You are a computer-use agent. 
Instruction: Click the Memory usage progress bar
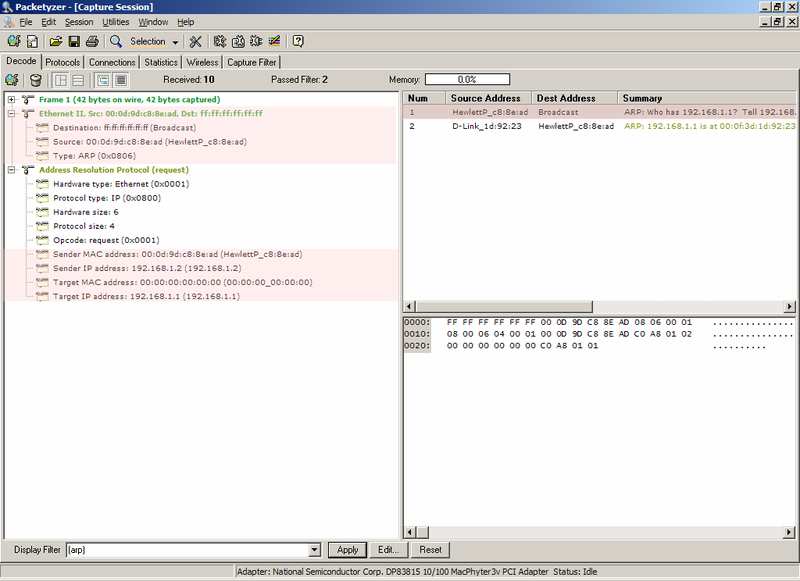(x=467, y=80)
